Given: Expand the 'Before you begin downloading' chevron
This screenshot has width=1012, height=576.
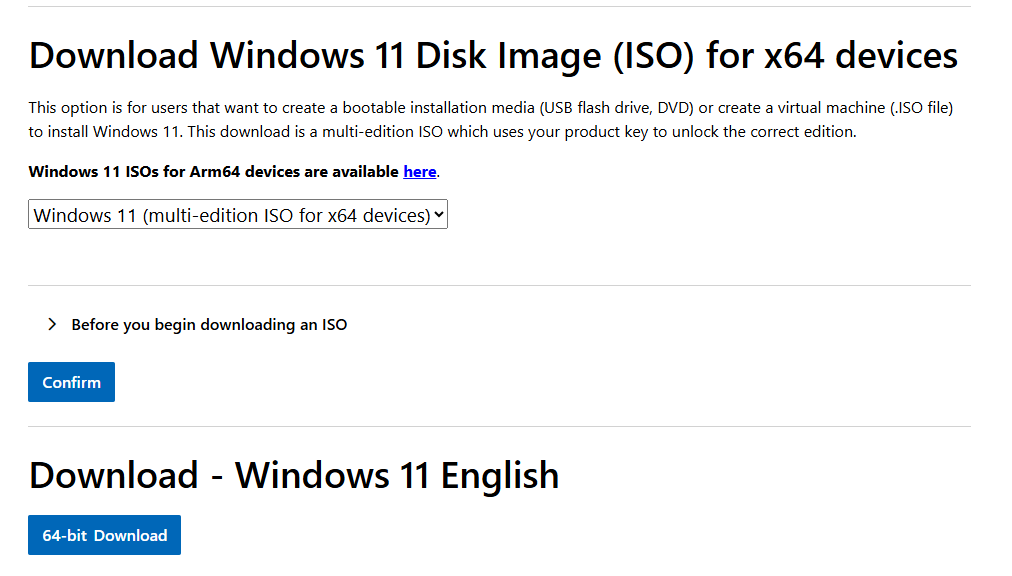Looking at the screenshot, I should tap(52, 325).
